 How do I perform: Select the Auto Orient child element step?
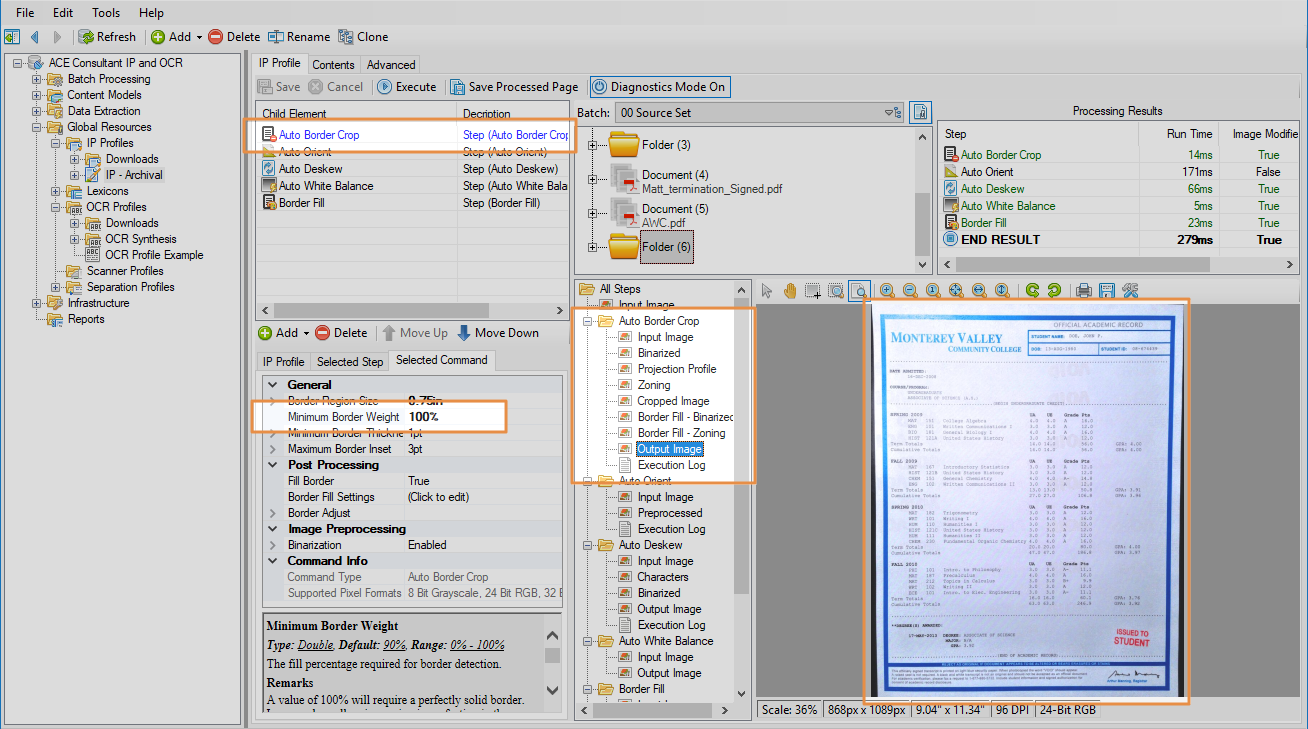pyautogui.click(x=413, y=152)
